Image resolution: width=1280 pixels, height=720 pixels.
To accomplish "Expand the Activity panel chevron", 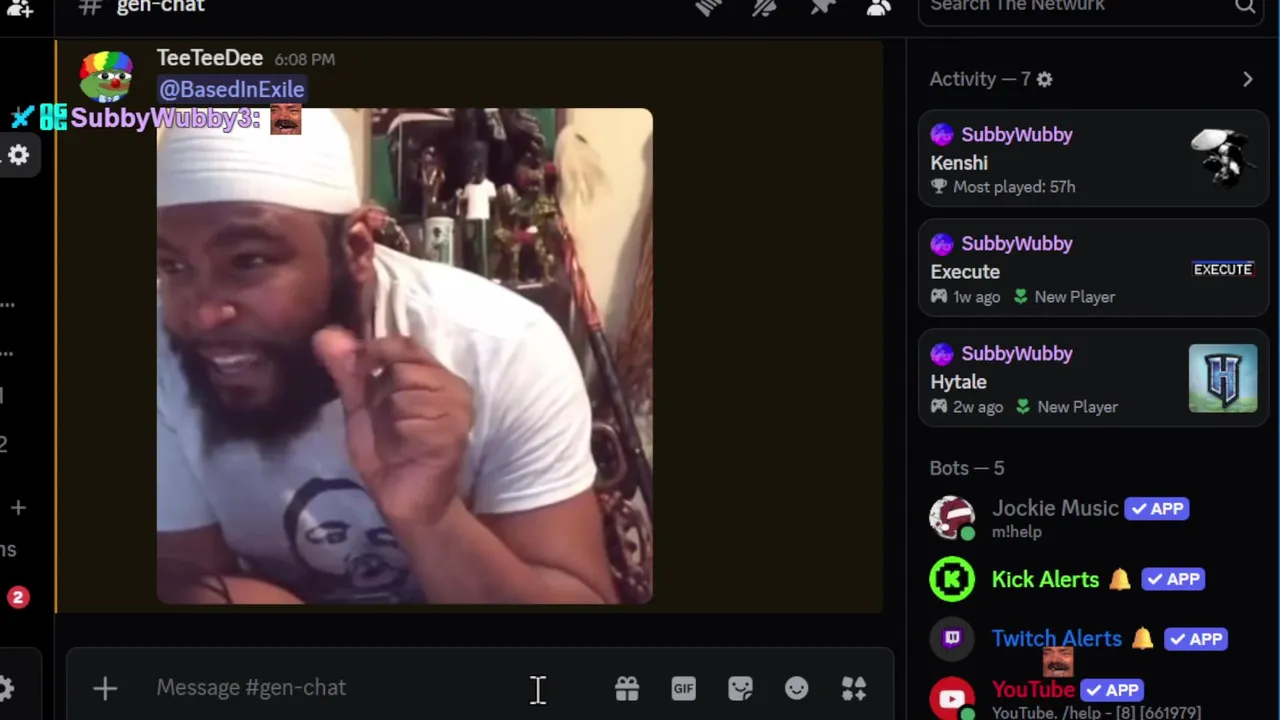I will 1248,79.
